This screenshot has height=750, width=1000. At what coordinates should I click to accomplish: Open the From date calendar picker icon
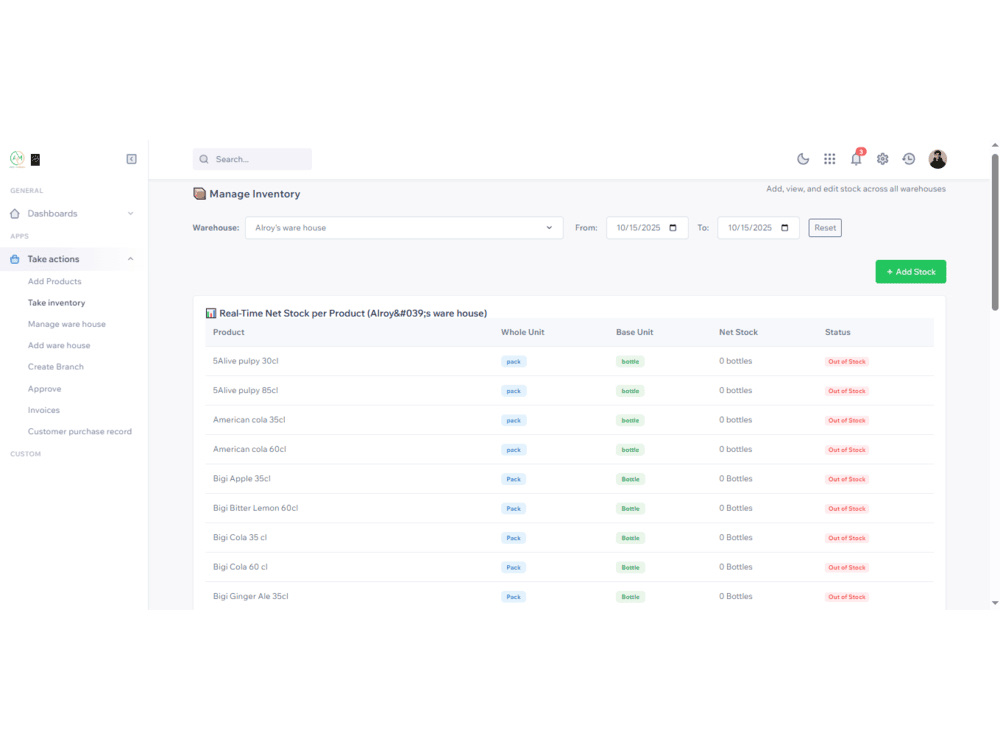click(673, 228)
